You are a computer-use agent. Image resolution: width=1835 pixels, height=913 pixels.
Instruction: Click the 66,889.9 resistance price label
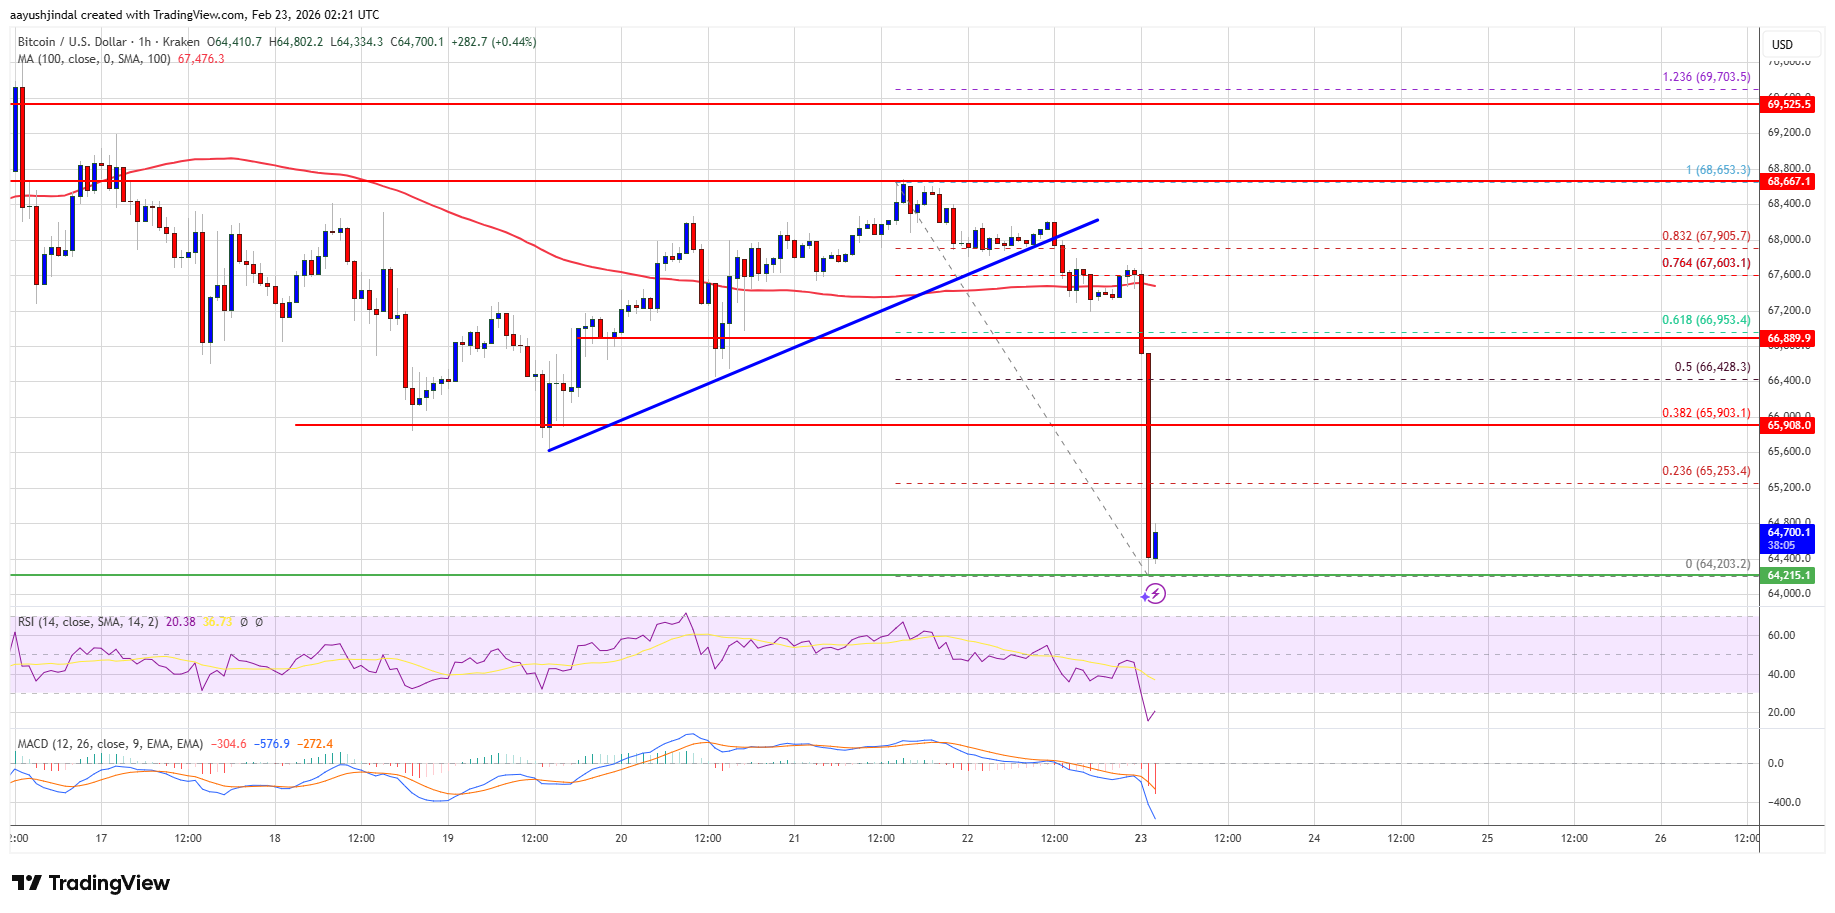(x=1788, y=339)
